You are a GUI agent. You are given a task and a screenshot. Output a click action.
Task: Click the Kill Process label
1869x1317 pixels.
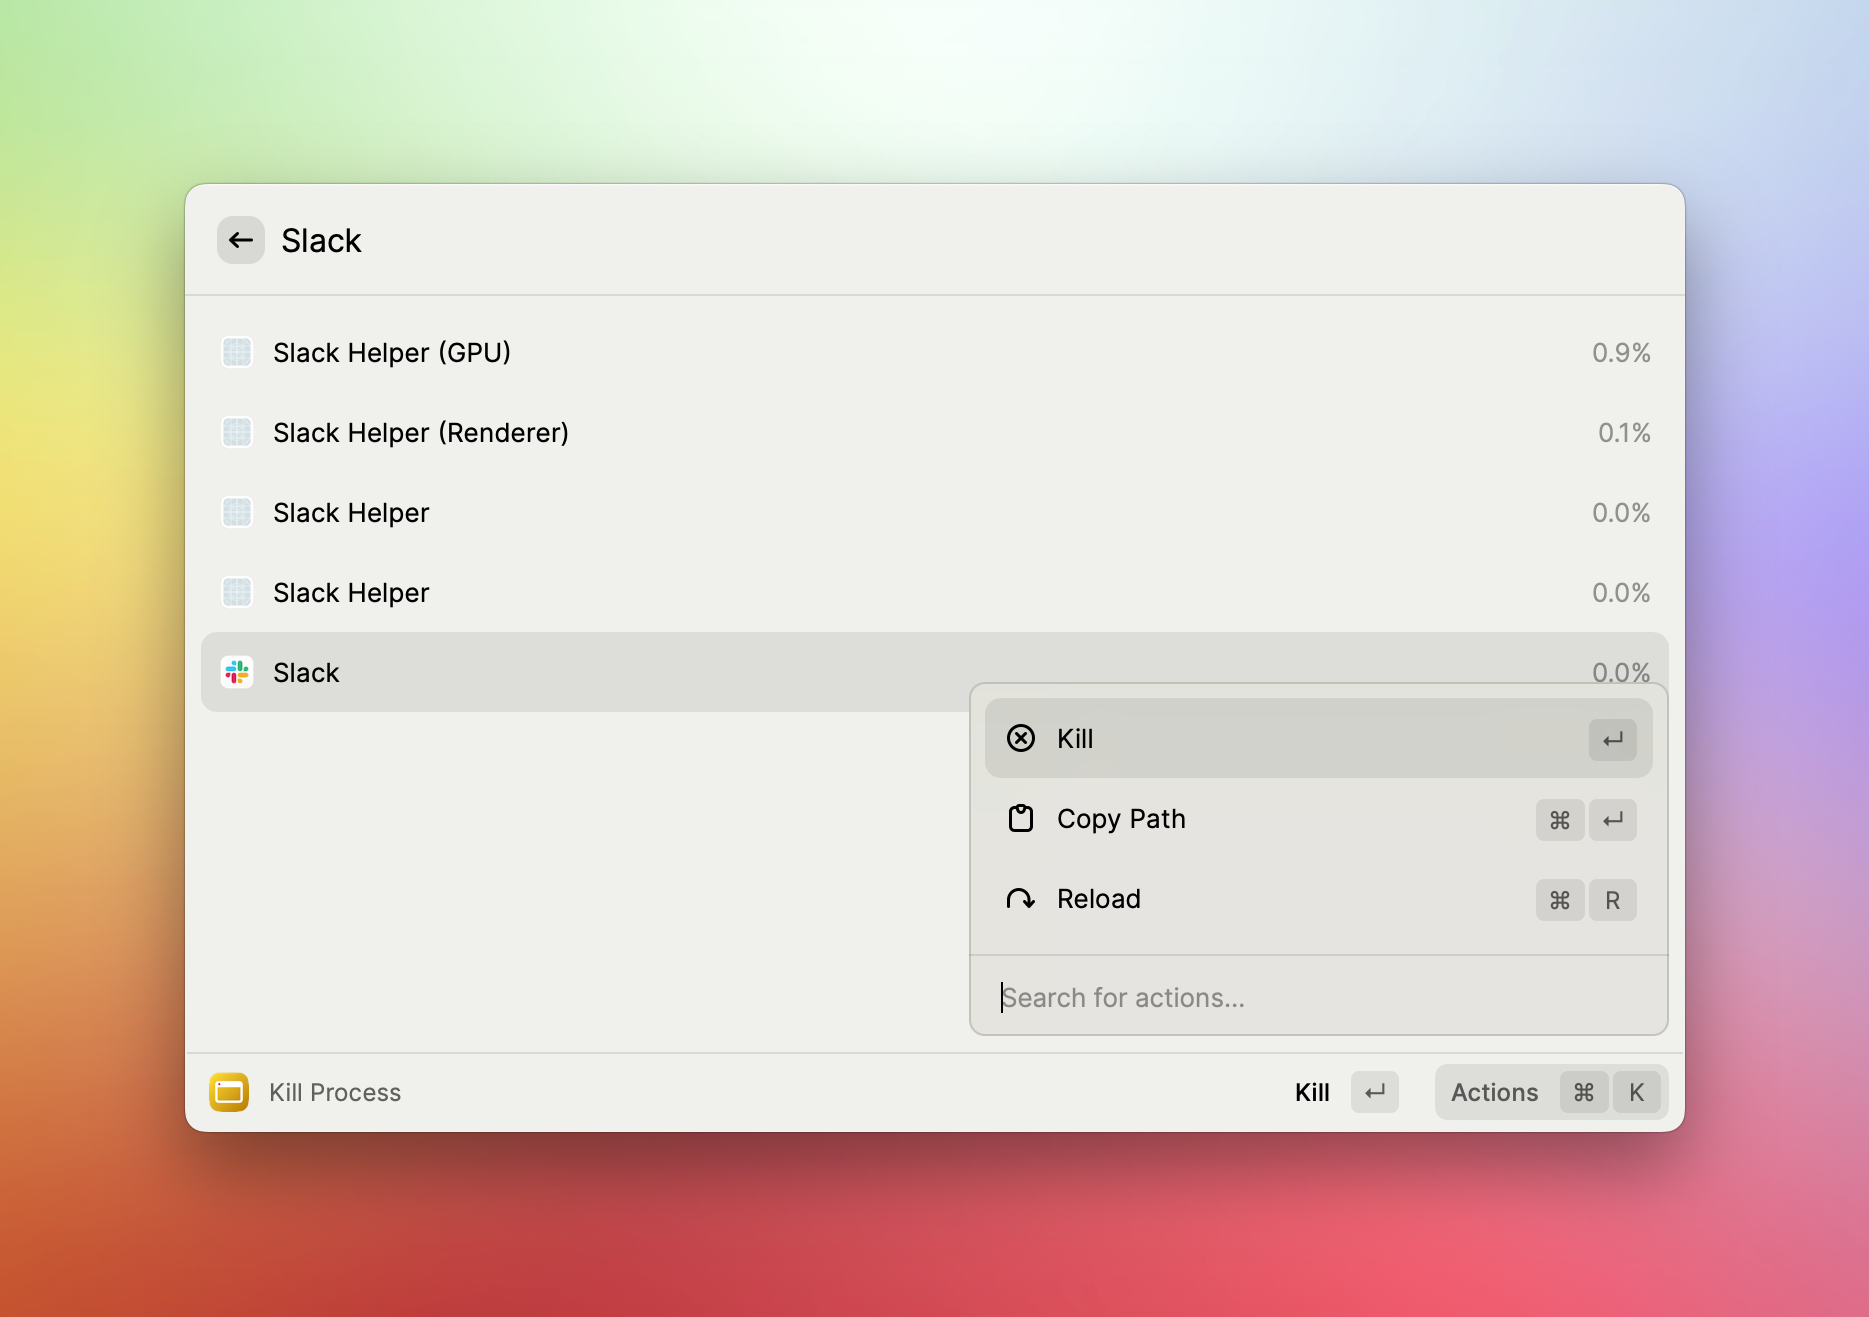[x=335, y=1092]
